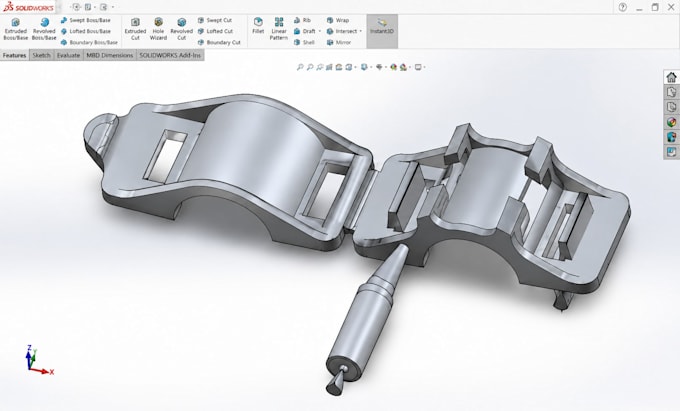
Task: Select the Extruded Boss/Base tool
Action: click(16, 29)
